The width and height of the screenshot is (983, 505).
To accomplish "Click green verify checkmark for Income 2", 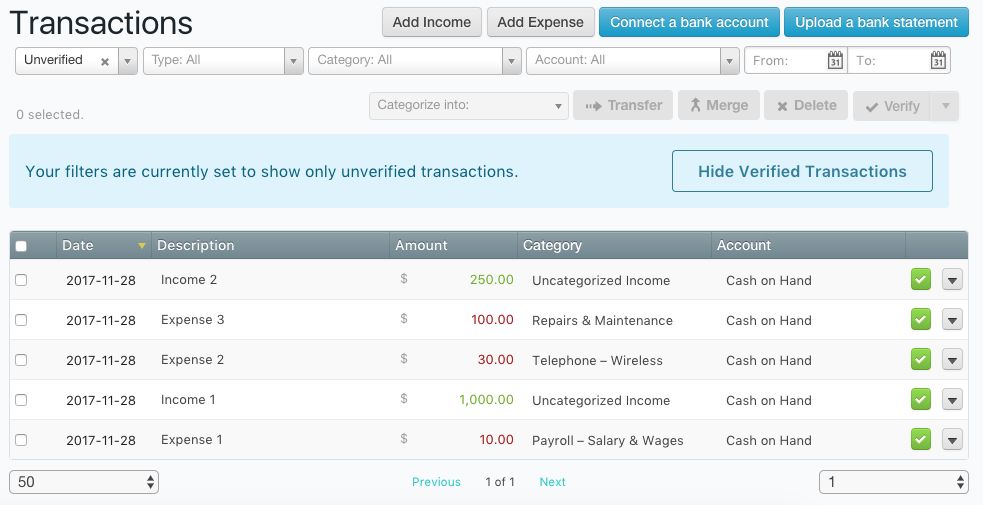I will pos(921,280).
